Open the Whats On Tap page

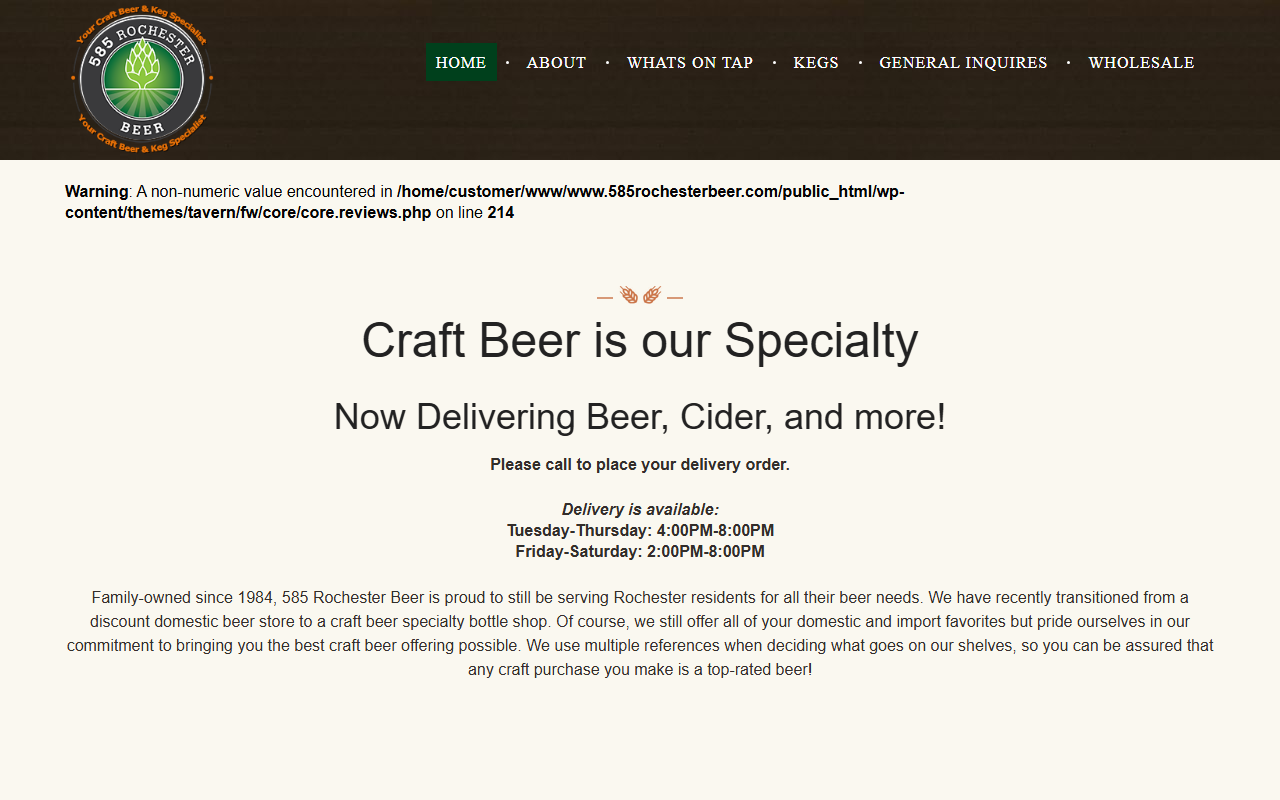click(x=690, y=62)
